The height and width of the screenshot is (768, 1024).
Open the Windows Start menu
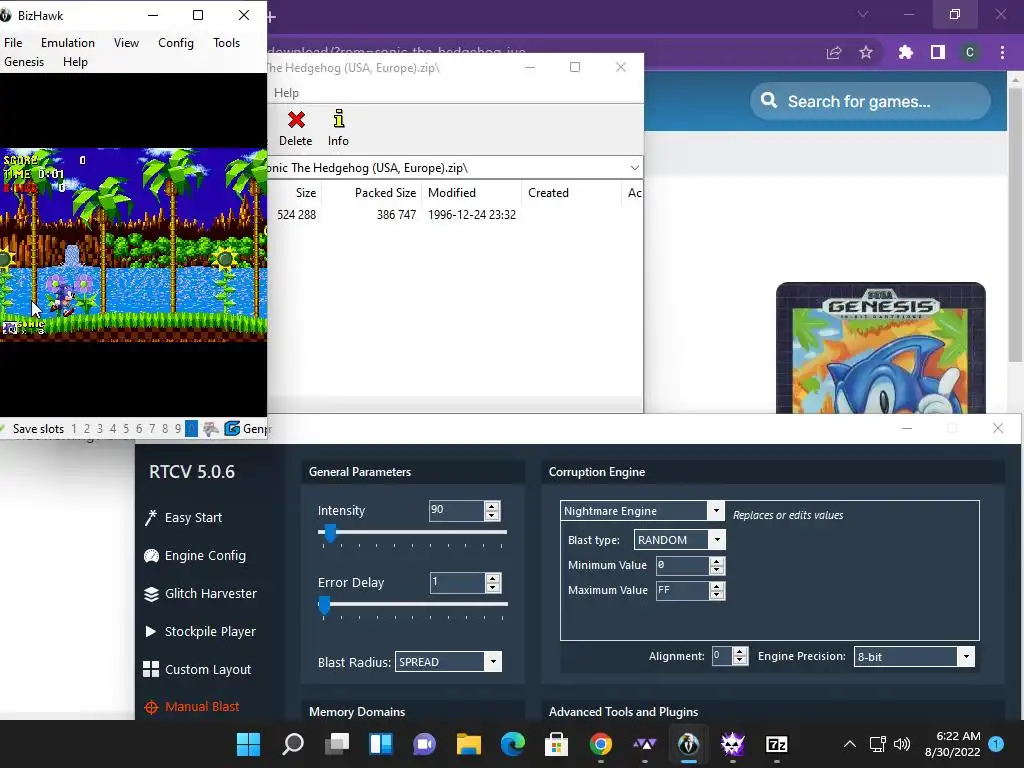(x=248, y=744)
